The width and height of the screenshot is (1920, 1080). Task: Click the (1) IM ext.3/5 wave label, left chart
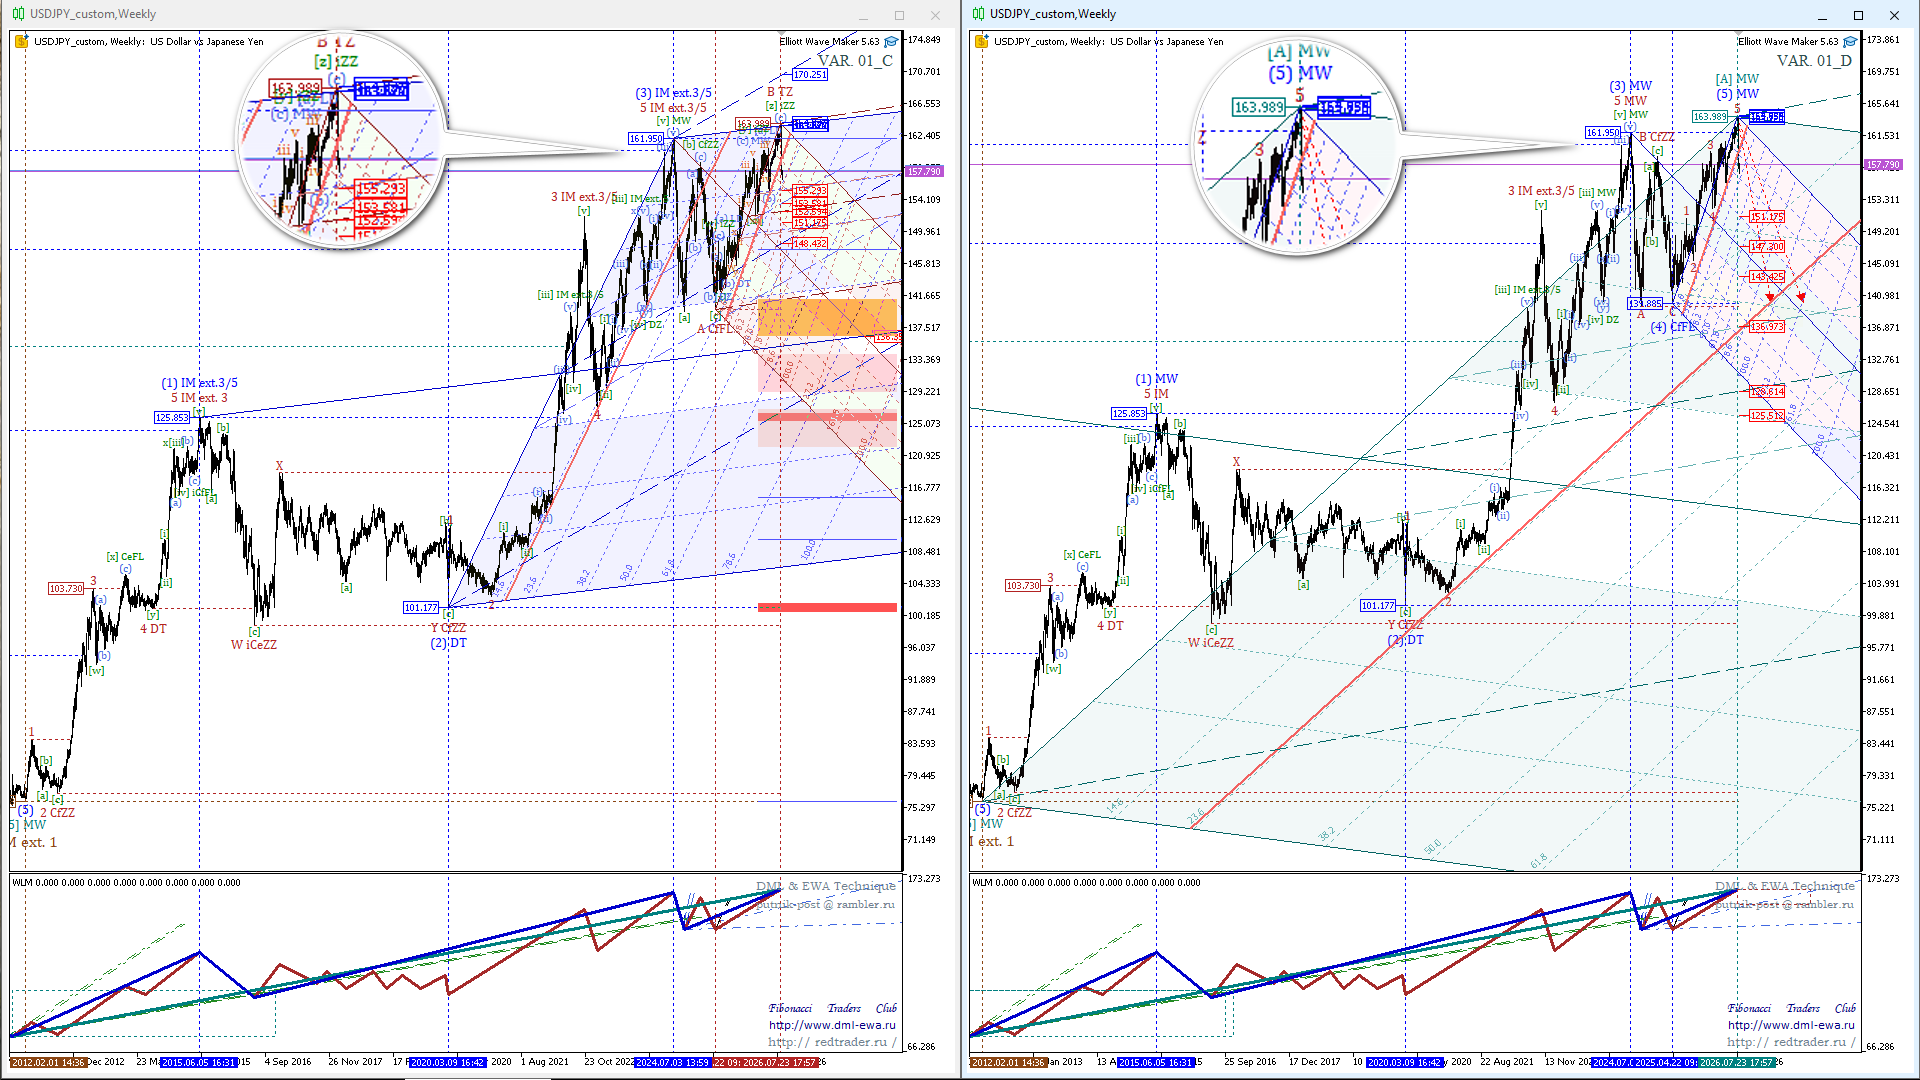point(200,383)
